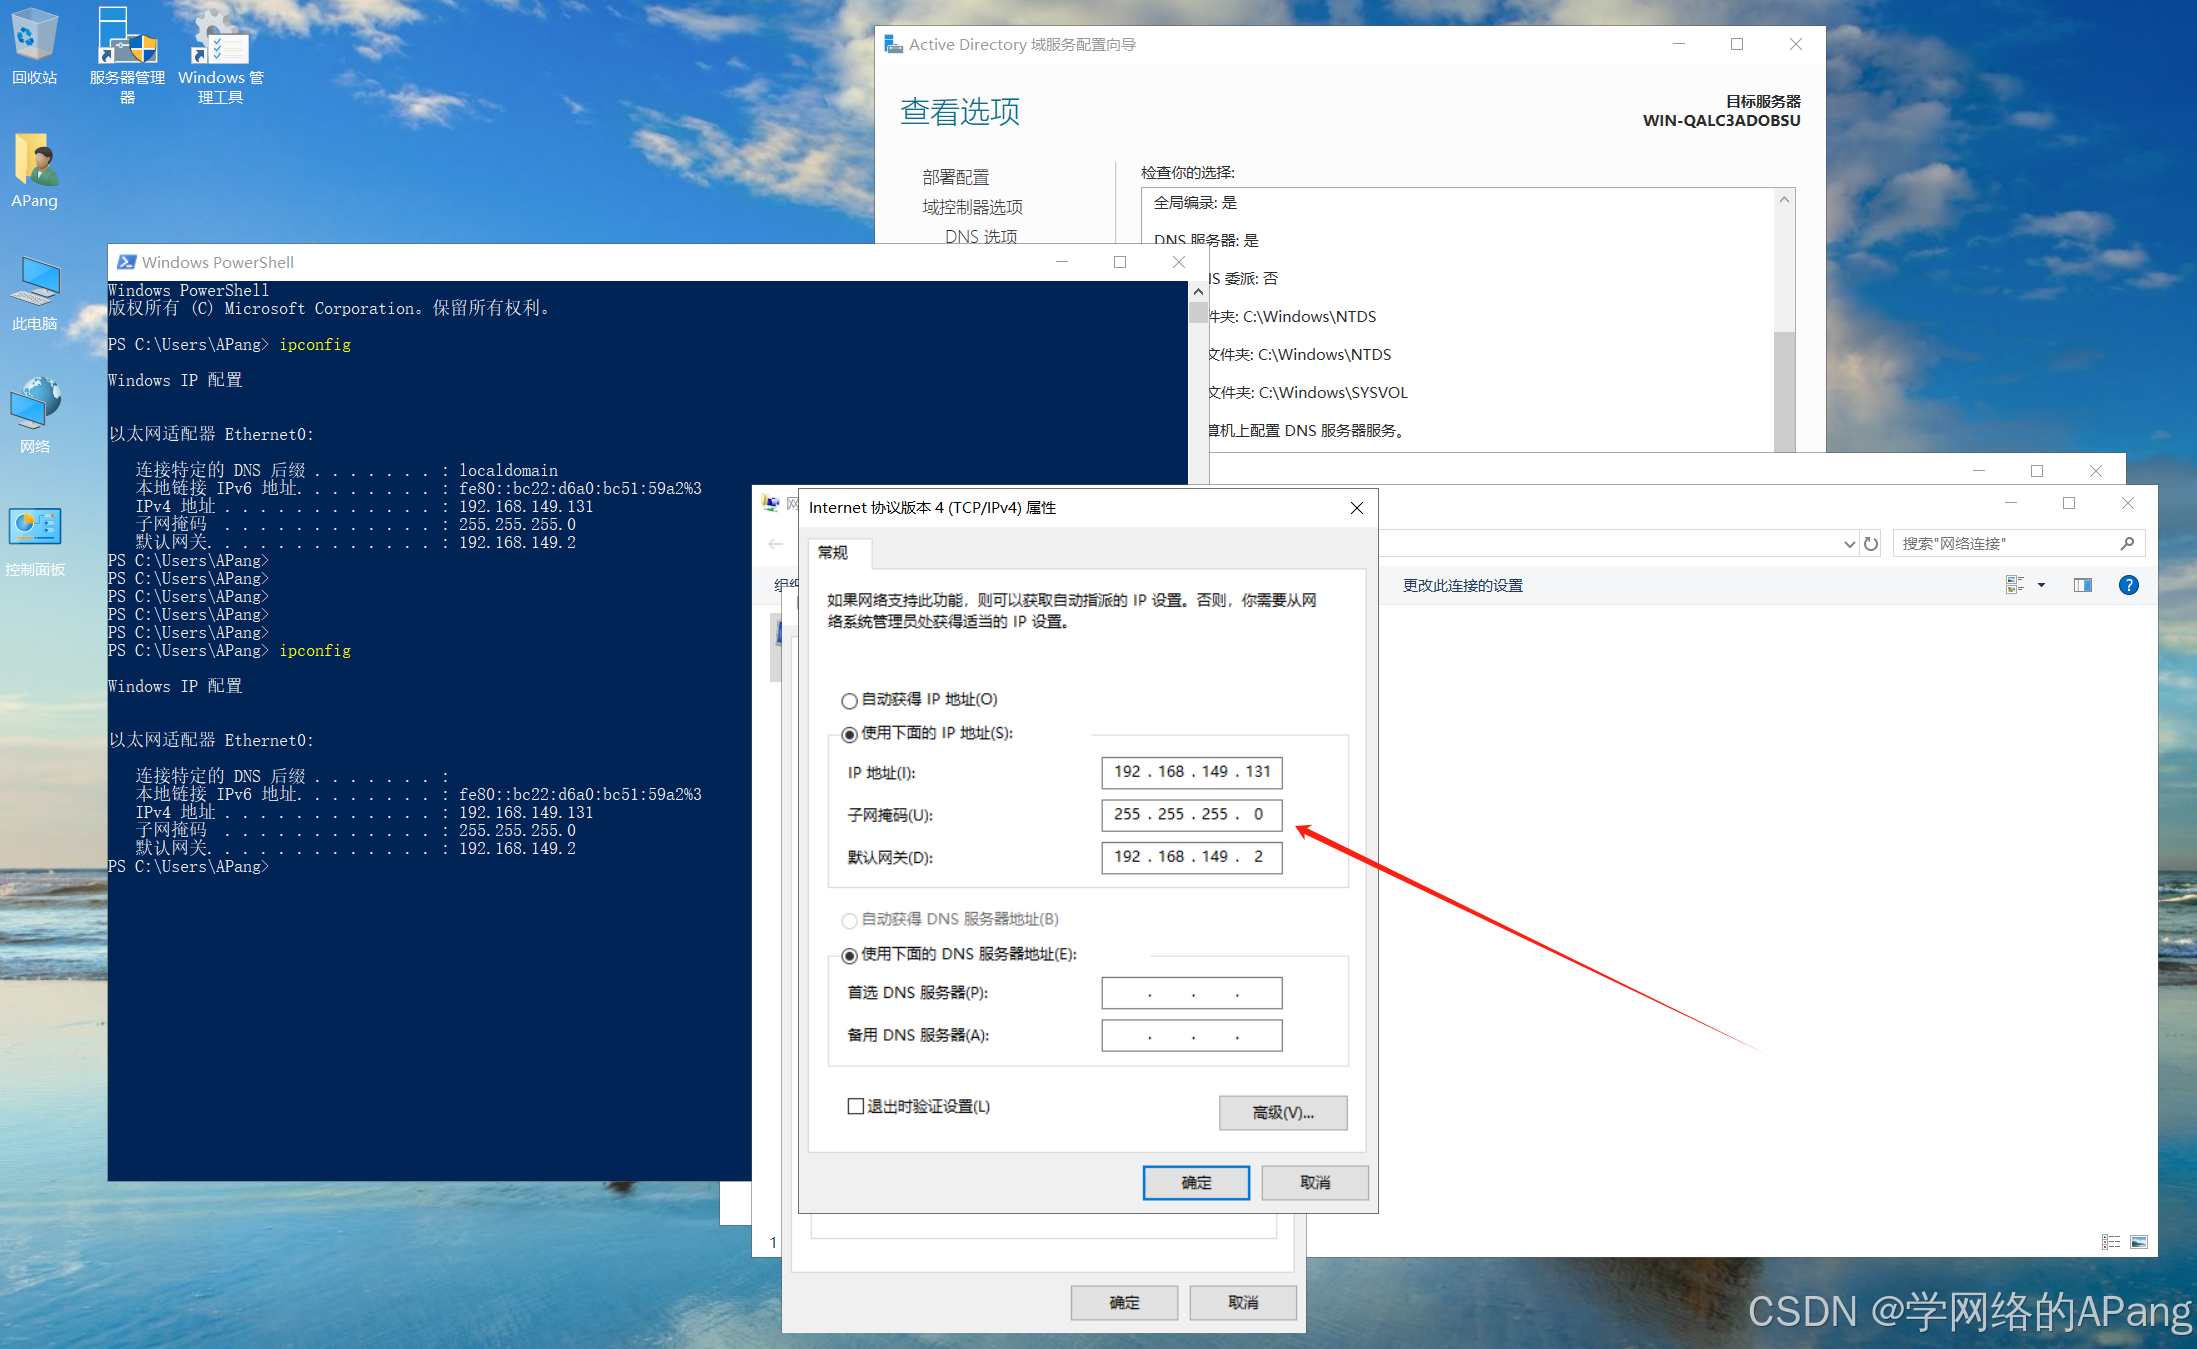Click the scroll up arrow in PowerShell window
This screenshot has width=2197, height=1349.
point(1198,292)
